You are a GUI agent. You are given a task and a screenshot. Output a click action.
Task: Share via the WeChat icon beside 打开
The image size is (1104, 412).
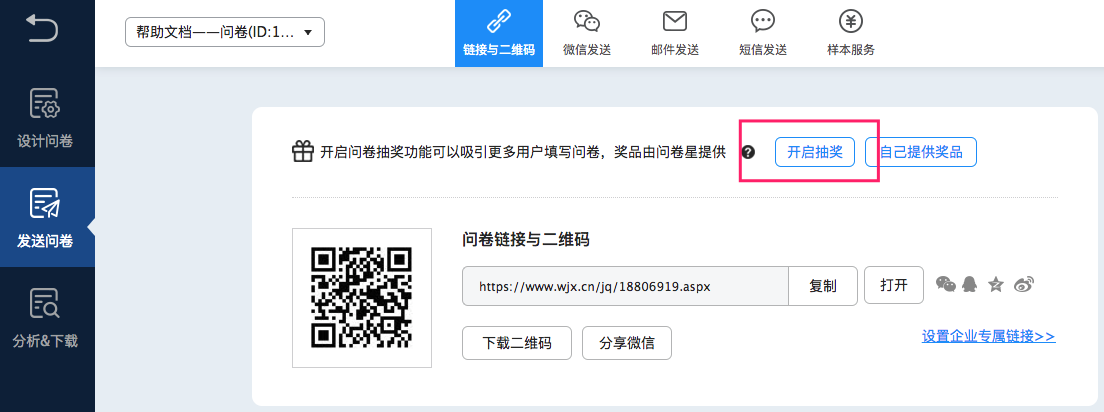tap(945, 285)
